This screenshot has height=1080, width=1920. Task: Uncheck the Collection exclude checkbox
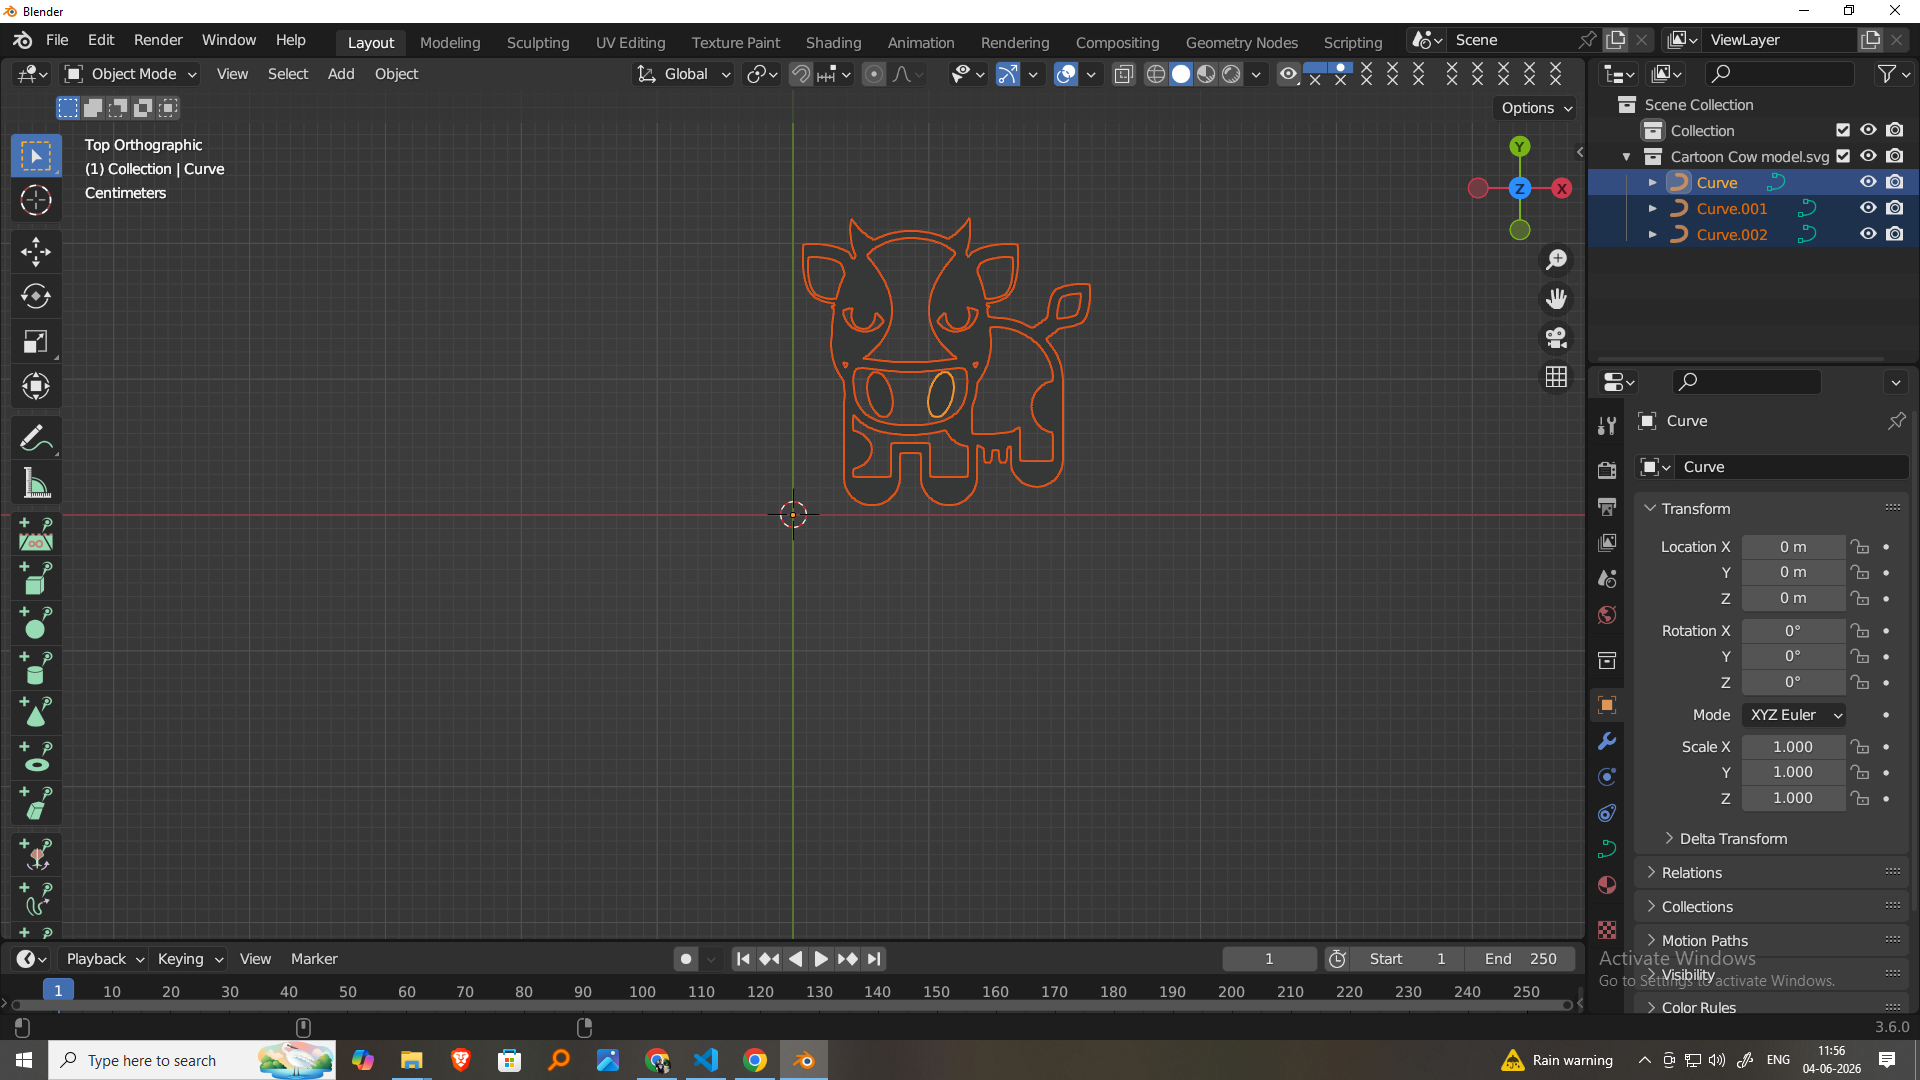coord(1843,130)
